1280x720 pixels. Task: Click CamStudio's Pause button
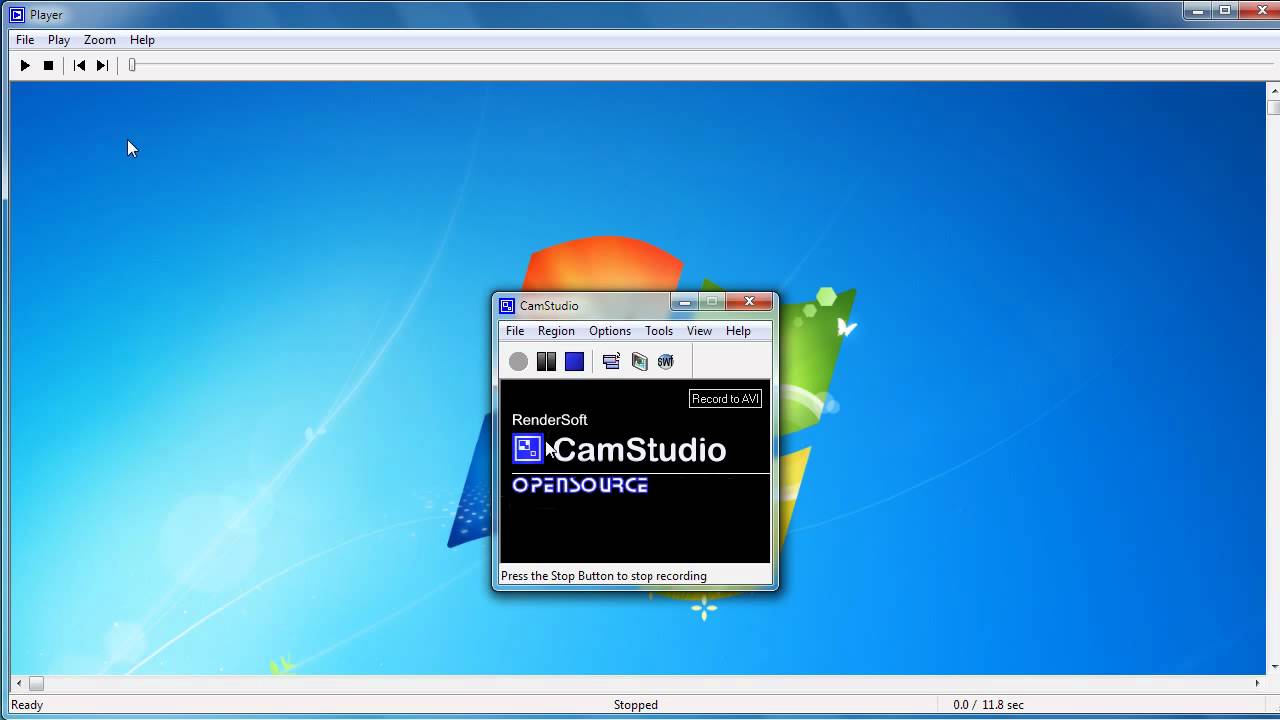tap(546, 362)
